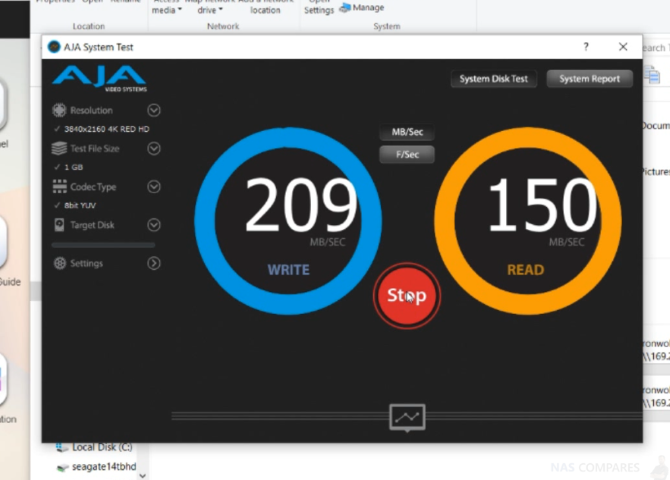The width and height of the screenshot is (670, 480).
Task: Open the System Report view
Action: tap(589, 79)
